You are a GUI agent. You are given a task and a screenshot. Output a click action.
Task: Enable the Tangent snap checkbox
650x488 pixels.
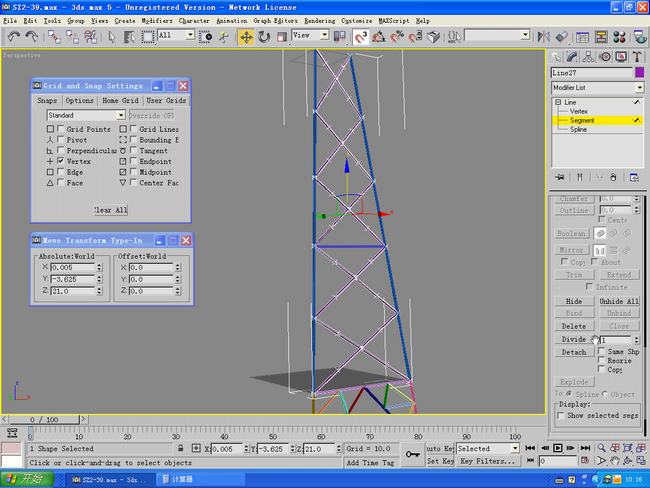coord(133,150)
